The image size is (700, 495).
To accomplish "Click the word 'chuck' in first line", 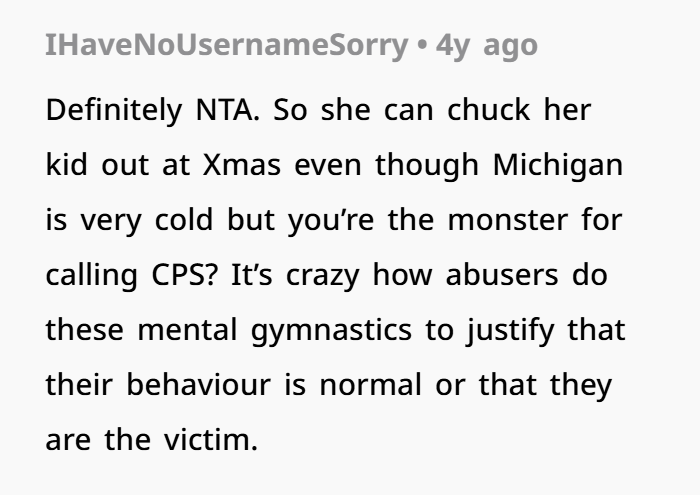I will 488,110.
